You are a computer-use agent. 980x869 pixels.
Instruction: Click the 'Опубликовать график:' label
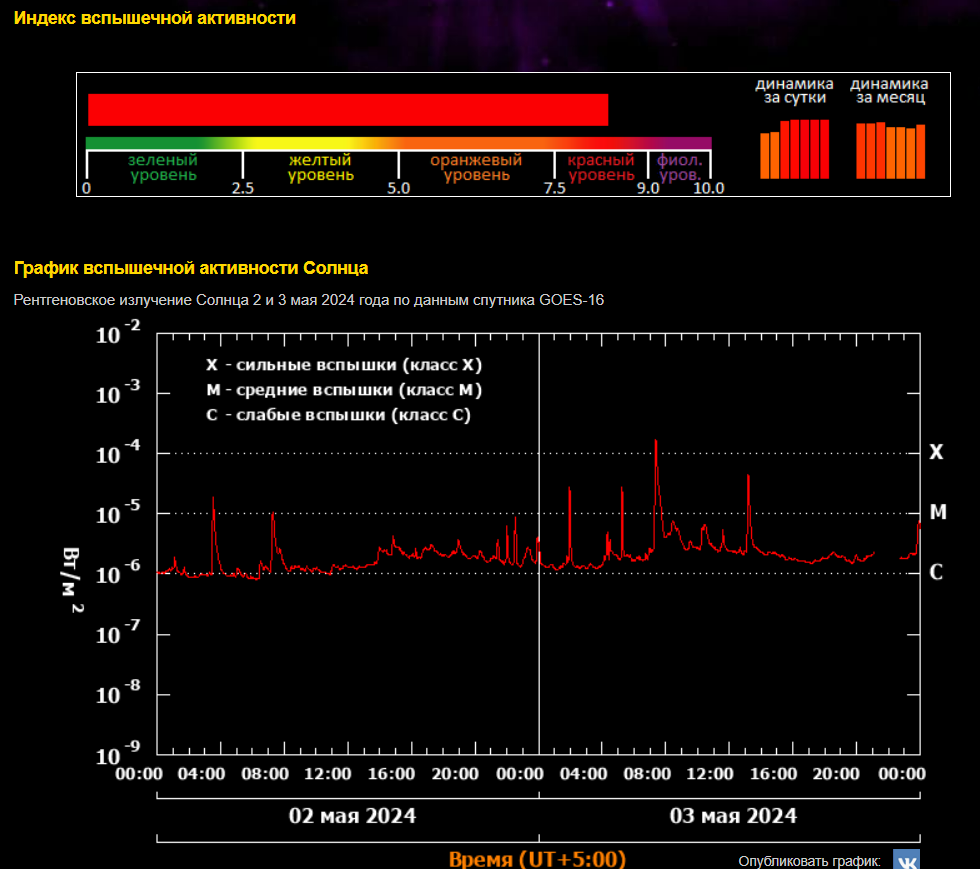[809, 861]
